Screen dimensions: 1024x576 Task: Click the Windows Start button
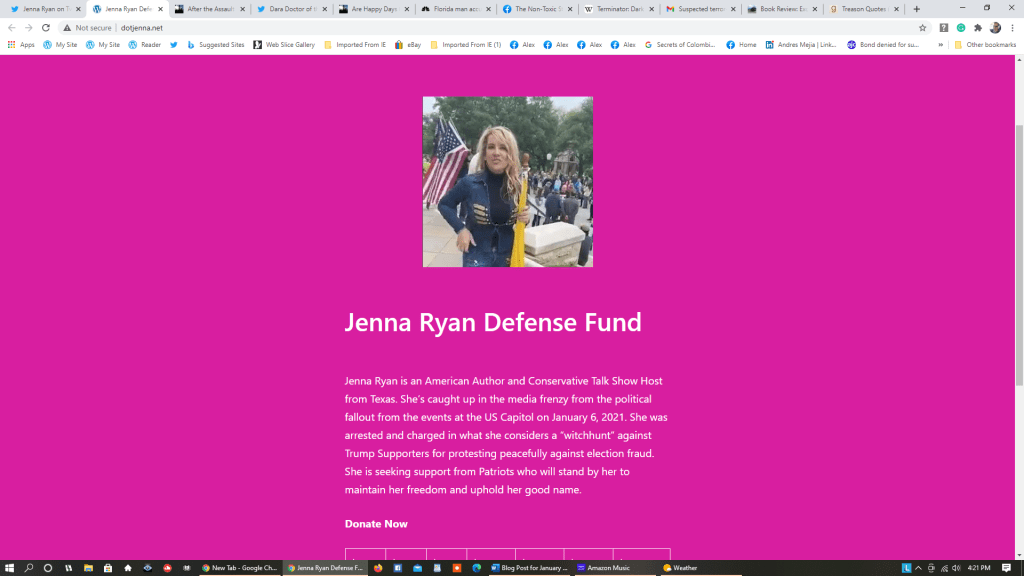point(9,568)
